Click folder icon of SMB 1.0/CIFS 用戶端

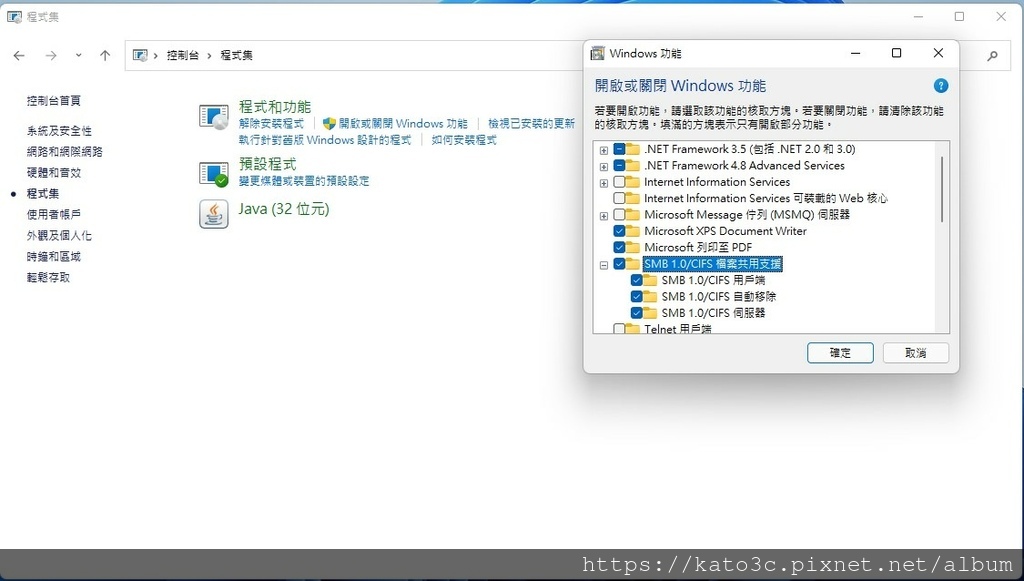[x=649, y=280]
